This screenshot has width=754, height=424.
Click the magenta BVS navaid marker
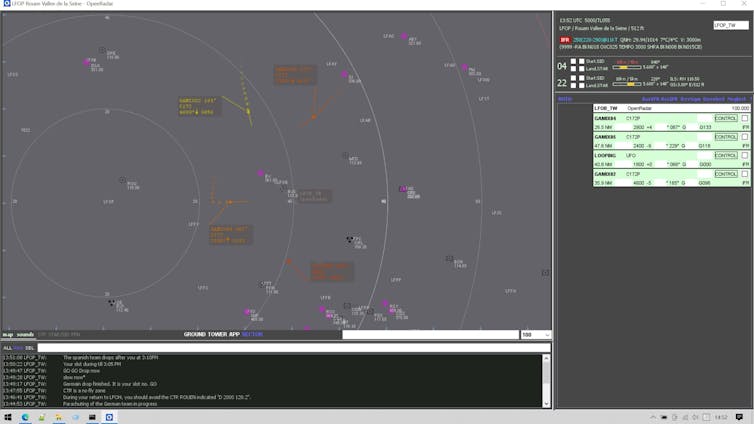click(89, 62)
